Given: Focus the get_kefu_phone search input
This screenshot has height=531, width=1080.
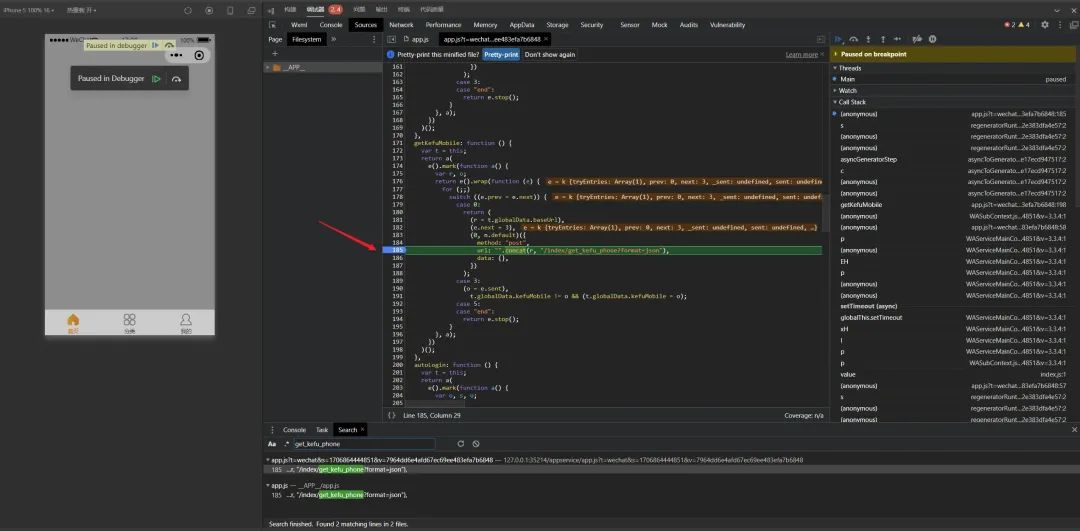Looking at the screenshot, I should point(364,444).
